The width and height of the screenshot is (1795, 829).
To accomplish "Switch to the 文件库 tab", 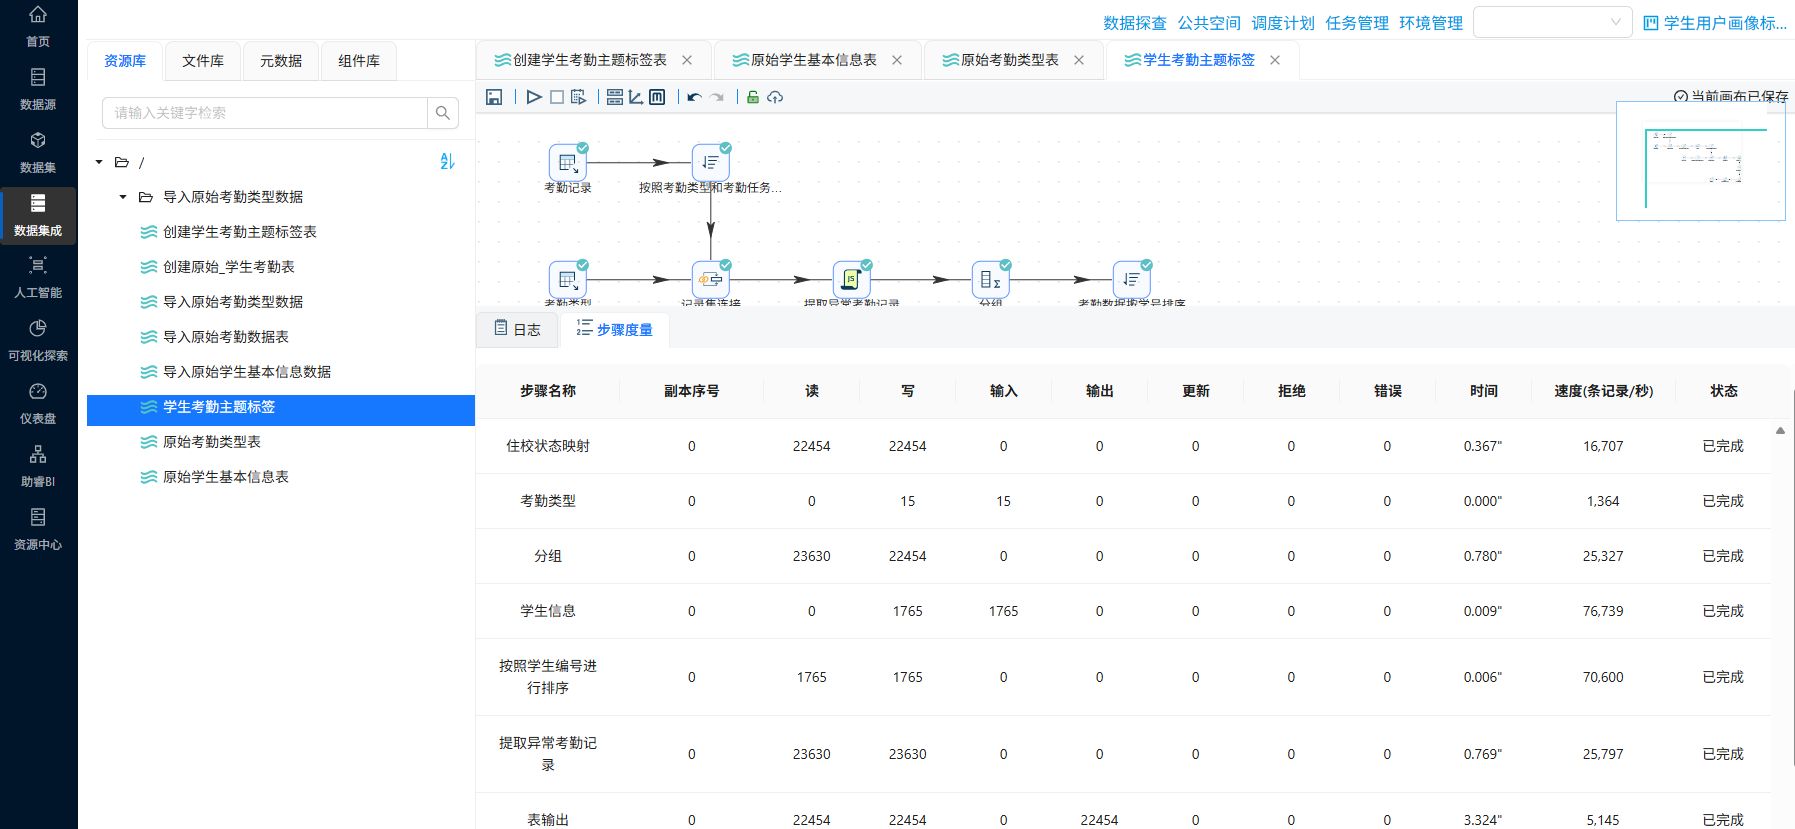I will [203, 61].
